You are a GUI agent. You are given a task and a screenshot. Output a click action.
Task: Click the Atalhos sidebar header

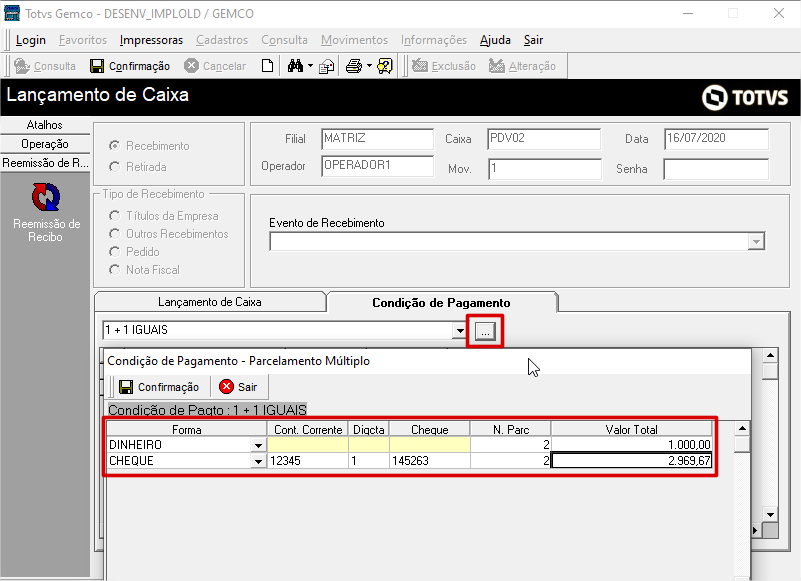[x=45, y=125]
